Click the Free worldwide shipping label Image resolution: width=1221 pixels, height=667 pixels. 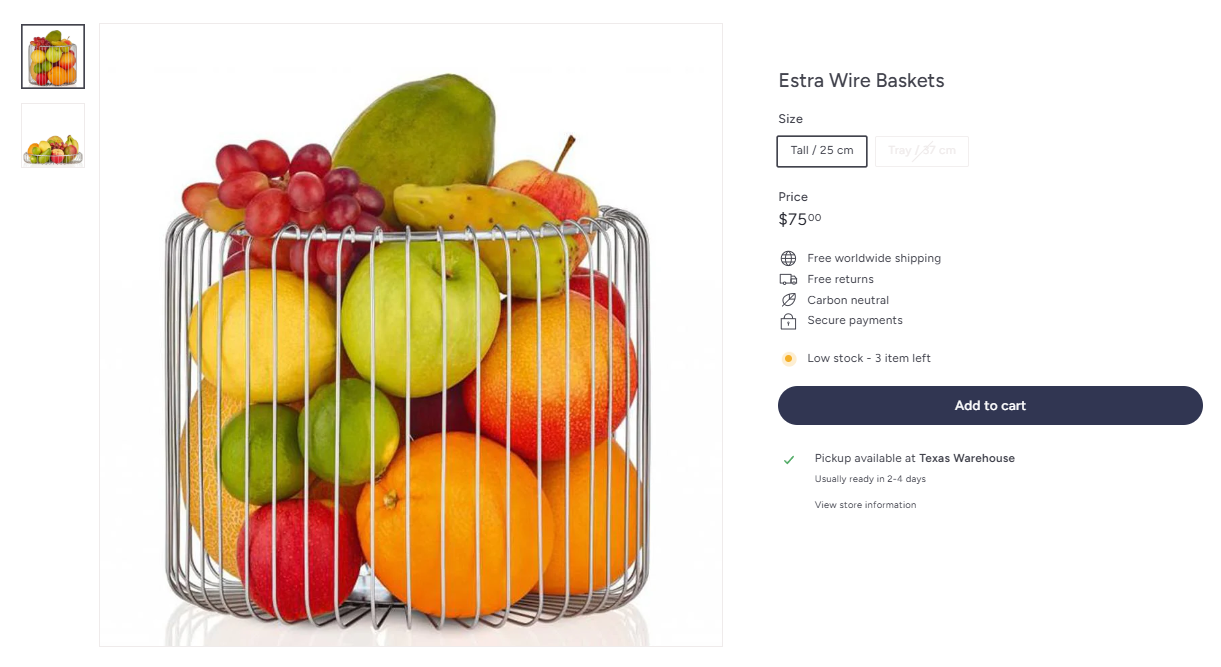tap(874, 258)
